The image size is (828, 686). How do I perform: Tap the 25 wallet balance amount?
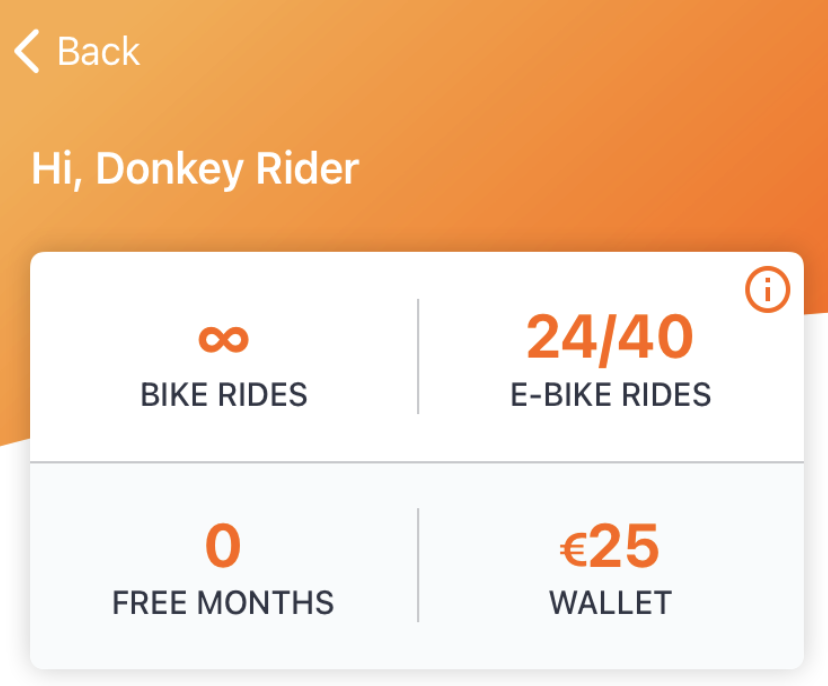point(624,546)
